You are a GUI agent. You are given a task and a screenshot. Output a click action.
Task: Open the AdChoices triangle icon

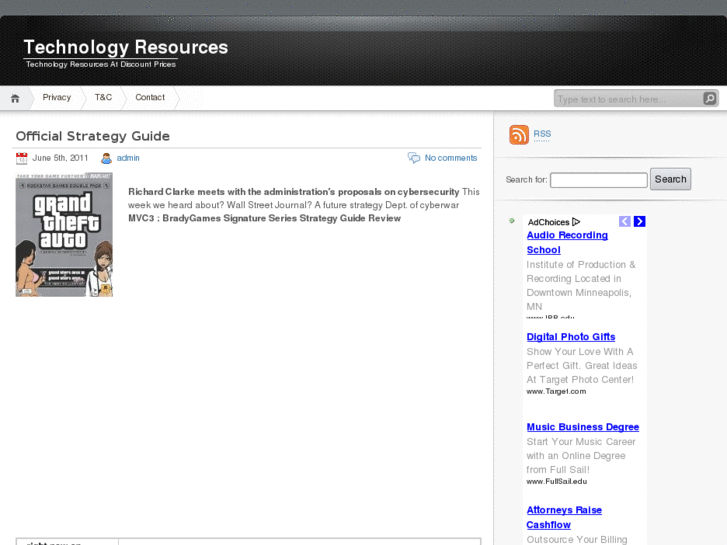[x=576, y=222]
